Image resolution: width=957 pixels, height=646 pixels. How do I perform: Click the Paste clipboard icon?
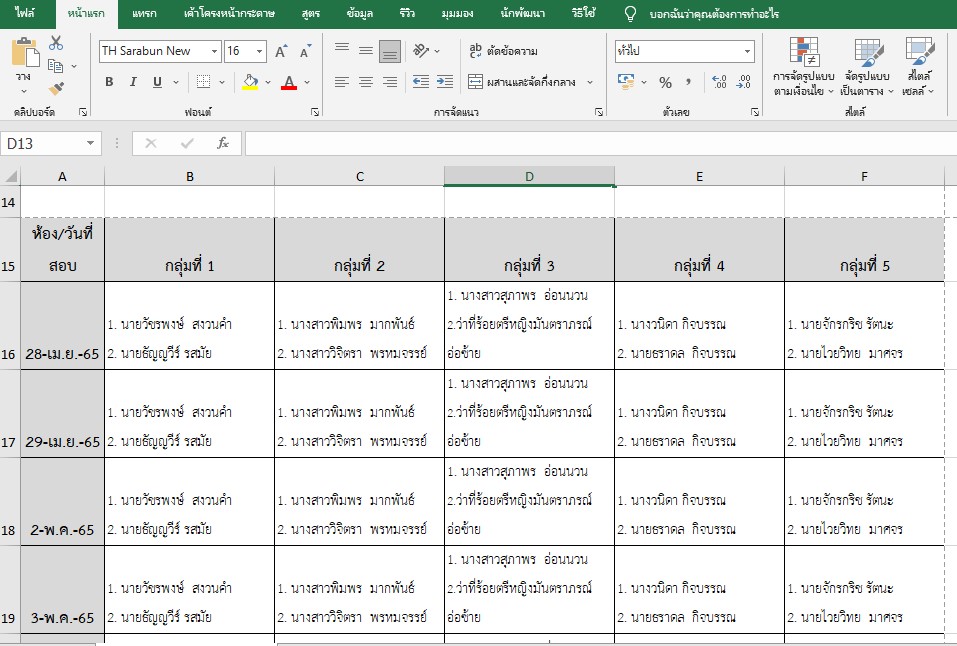point(25,53)
